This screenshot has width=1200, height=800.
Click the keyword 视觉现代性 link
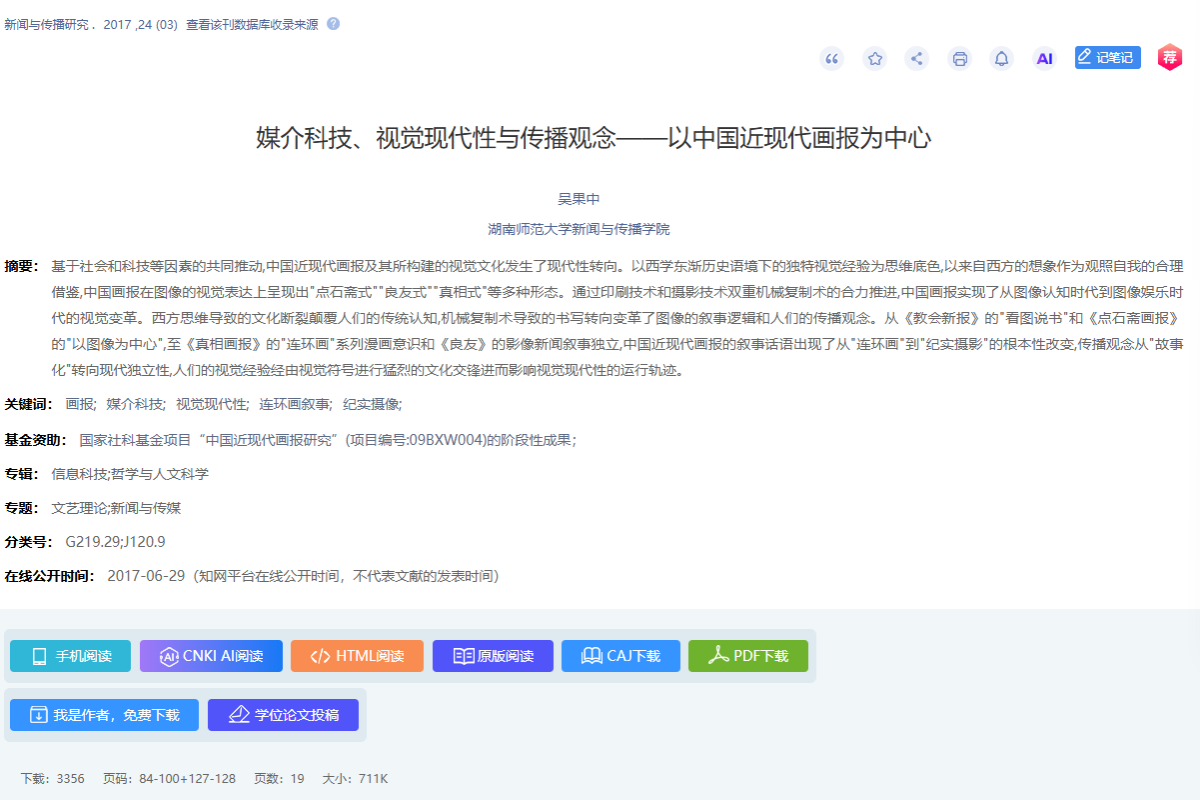[x=211, y=404]
